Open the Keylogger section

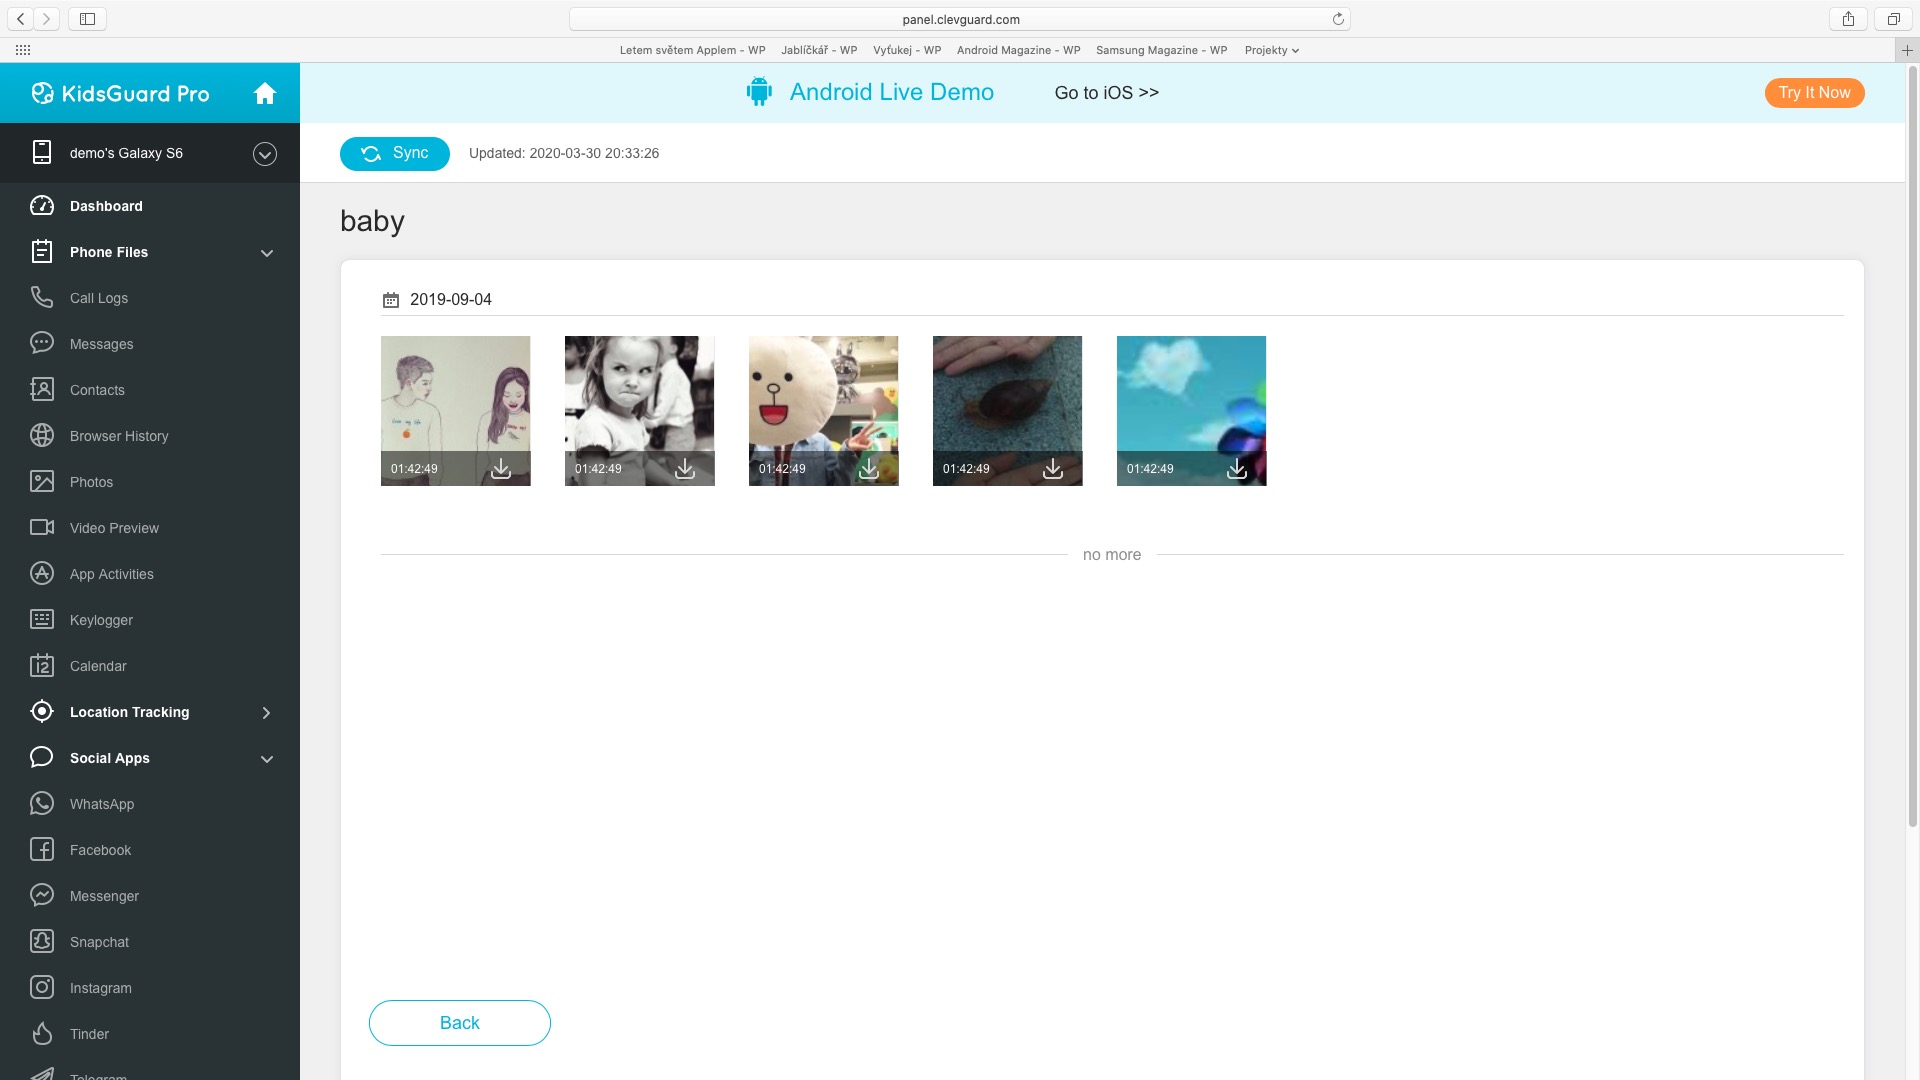coord(100,620)
